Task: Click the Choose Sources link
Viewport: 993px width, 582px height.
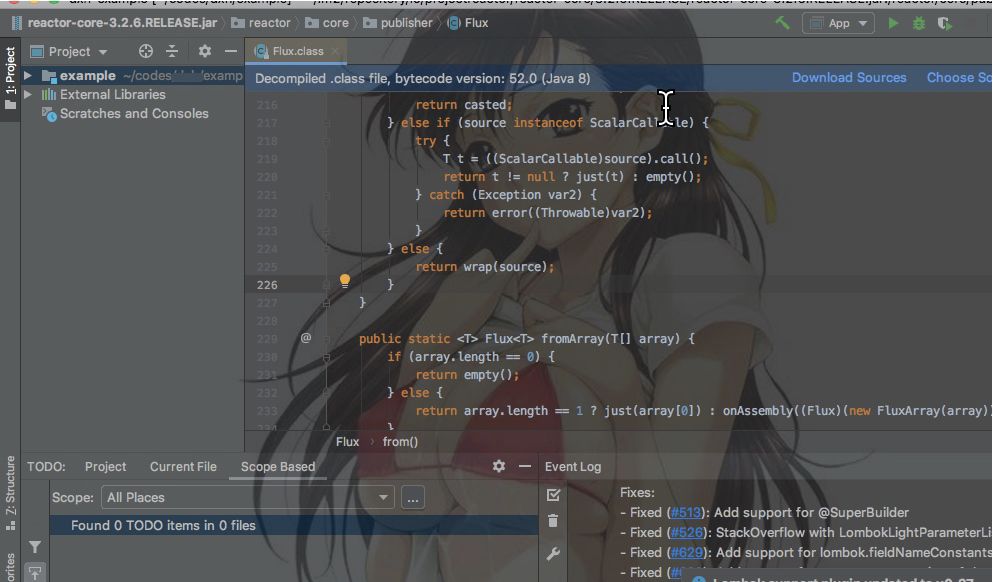Action: (959, 78)
